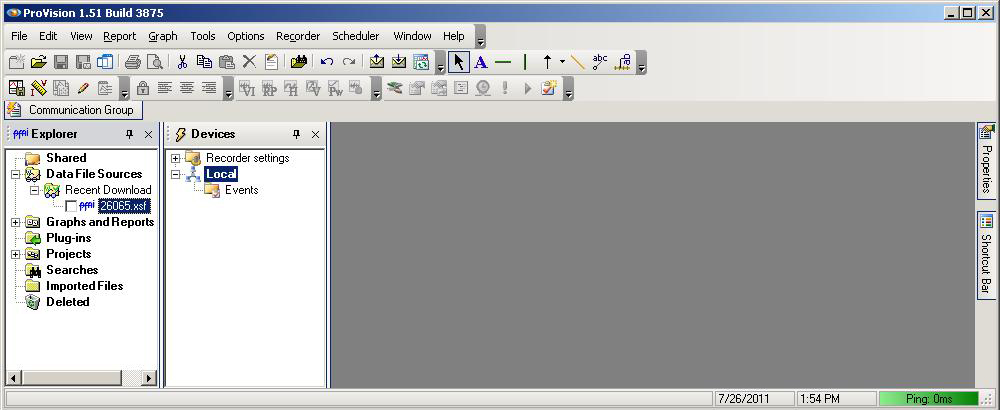The height and width of the screenshot is (410, 1000).
Task: Click the Redo arrow icon
Action: [x=349, y=62]
